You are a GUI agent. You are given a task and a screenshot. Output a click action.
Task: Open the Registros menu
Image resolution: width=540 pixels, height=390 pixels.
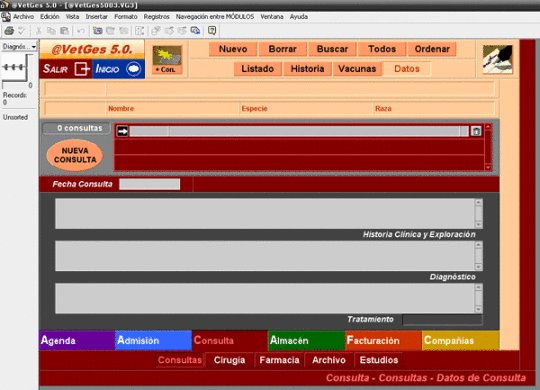[x=157, y=17]
